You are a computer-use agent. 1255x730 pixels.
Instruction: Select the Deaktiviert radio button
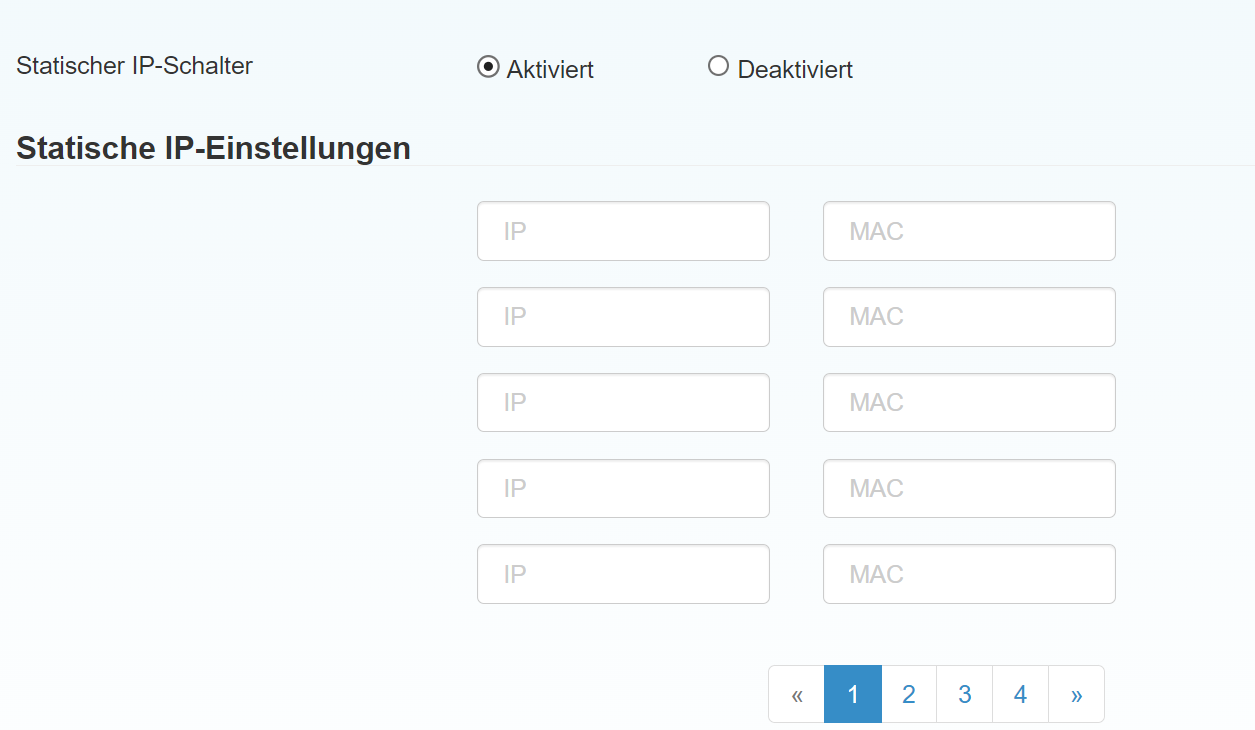point(718,66)
